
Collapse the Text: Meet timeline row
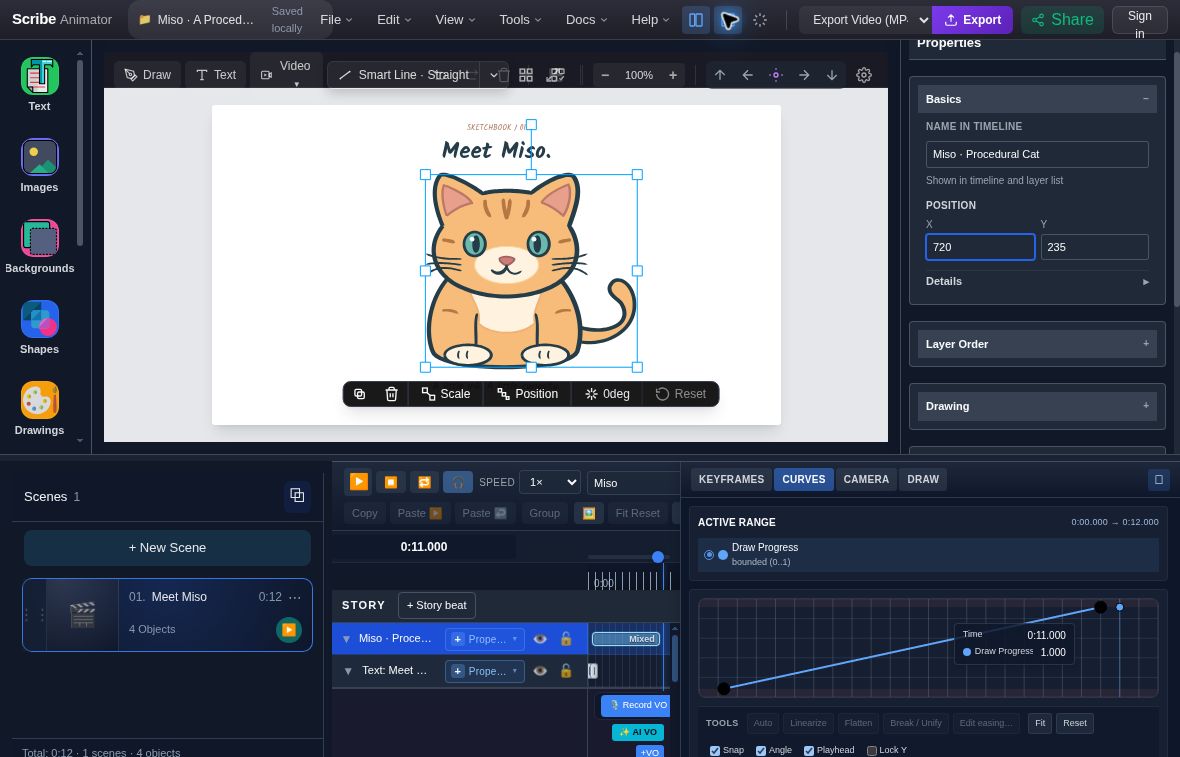click(348, 670)
